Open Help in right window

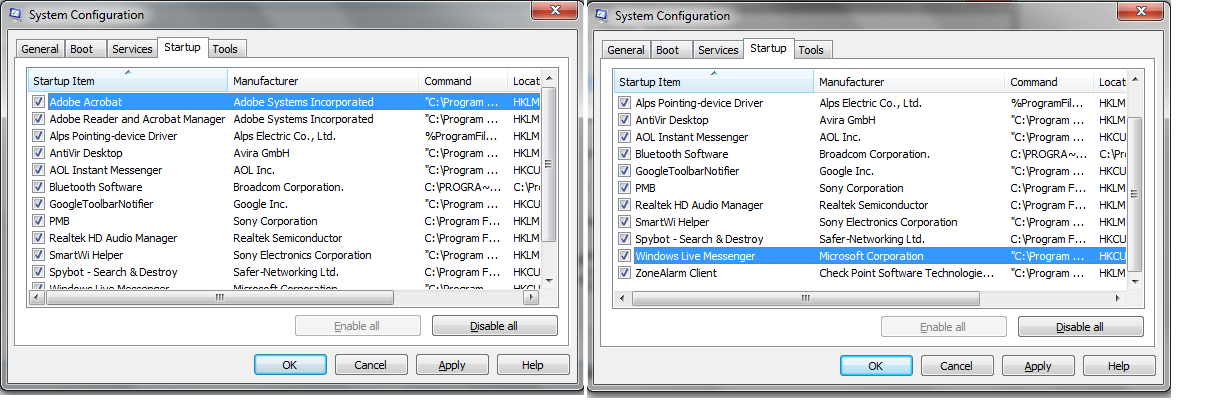[1119, 366]
